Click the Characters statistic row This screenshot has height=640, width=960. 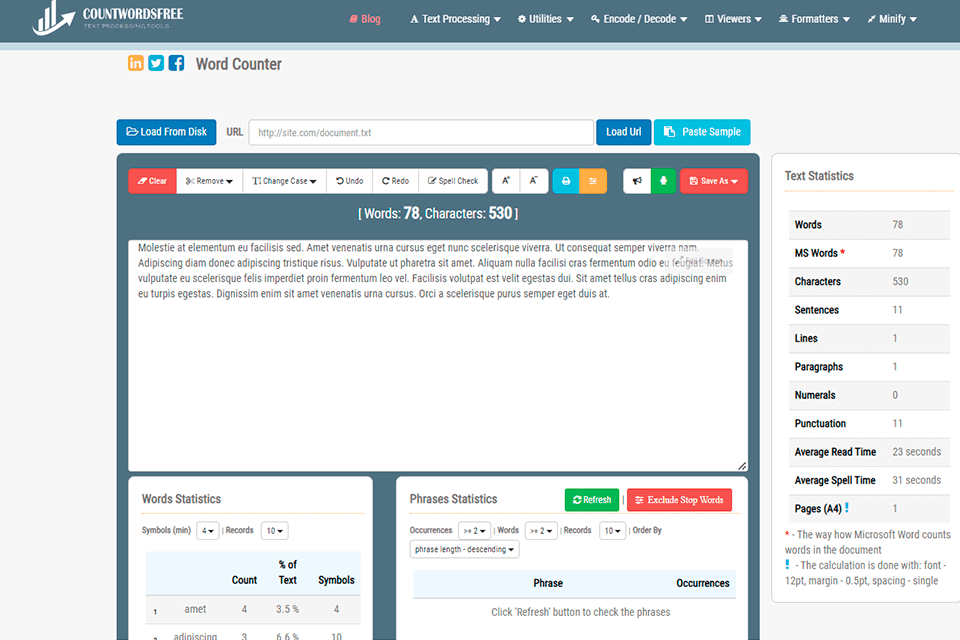point(869,282)
